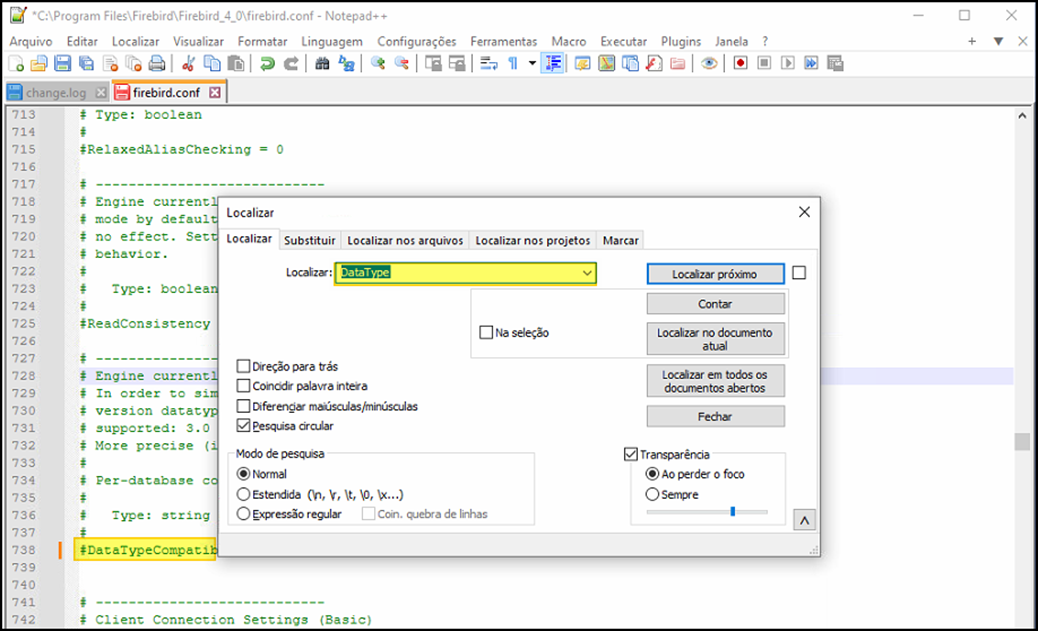Image resolution: width=1038 pixels, height=631 pixels.
Task: Open Folder as Workspace toolbar icon
Action: click(677, 64)
